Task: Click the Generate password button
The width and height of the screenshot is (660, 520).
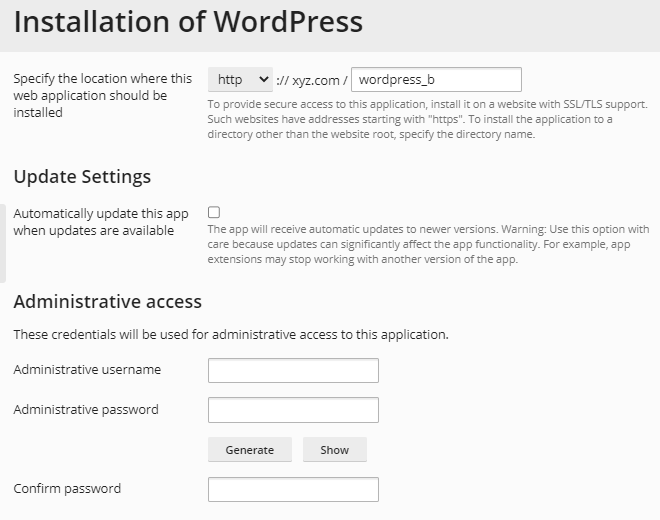Action: (x=250, y=450)
